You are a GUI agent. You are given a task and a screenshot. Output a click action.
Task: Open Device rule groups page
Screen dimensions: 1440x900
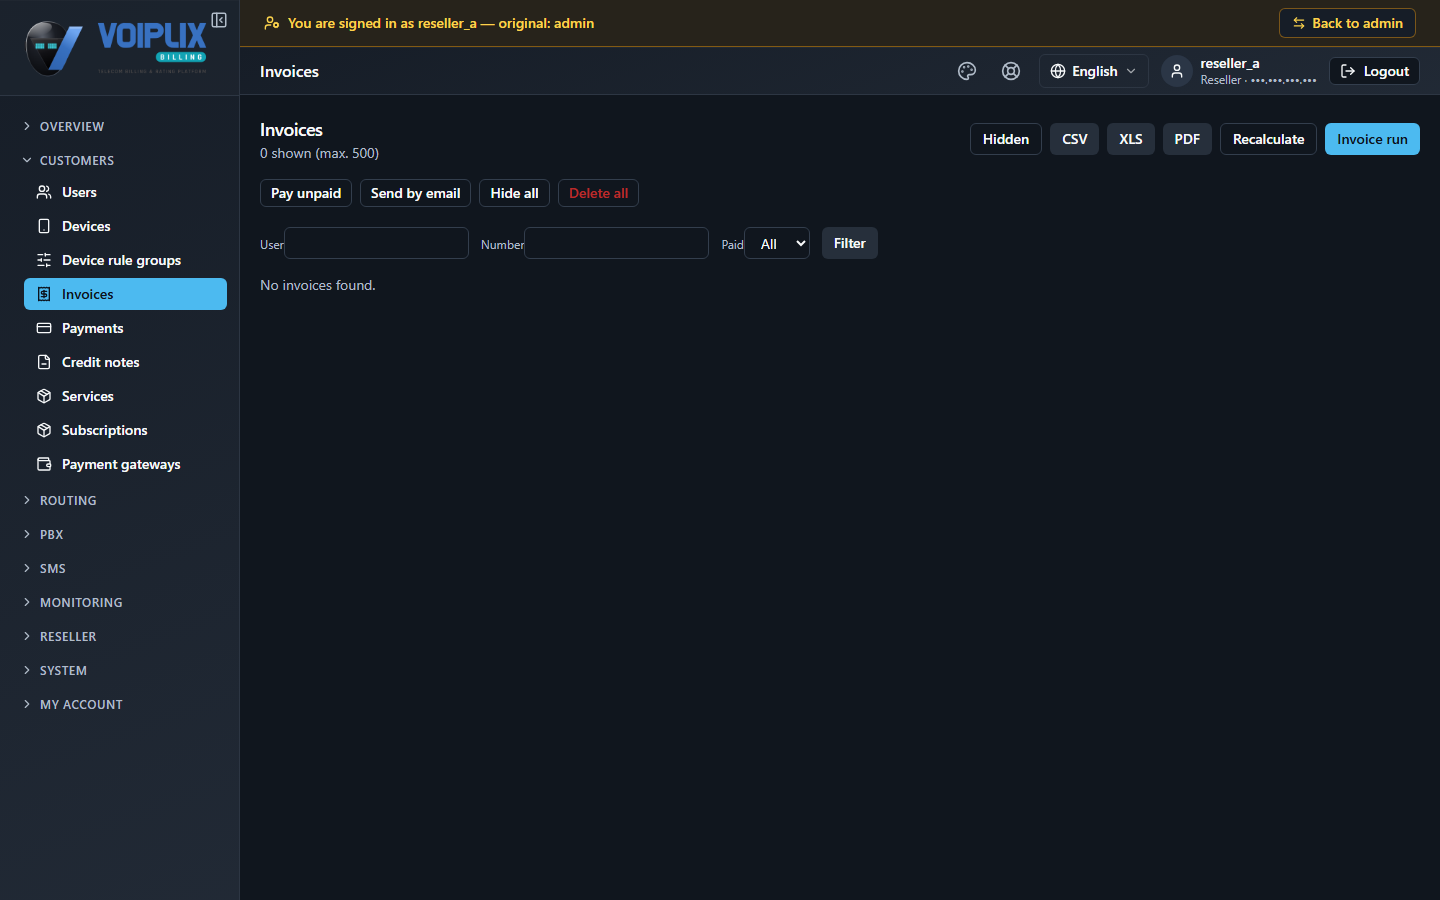[125, 260]
